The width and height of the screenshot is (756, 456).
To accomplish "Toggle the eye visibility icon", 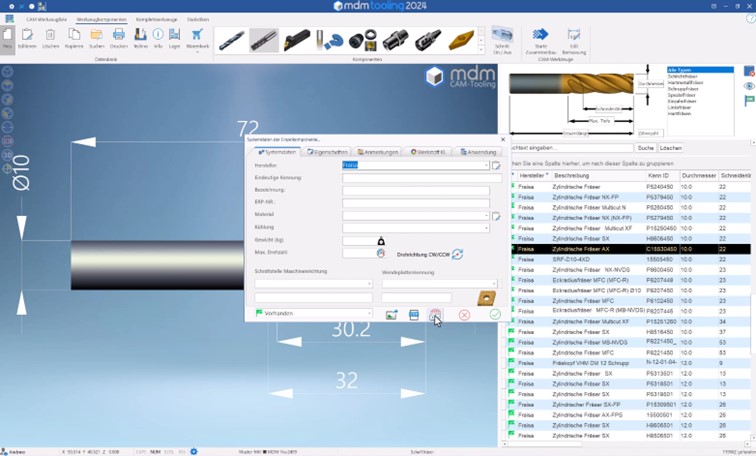I will (749, 86).
